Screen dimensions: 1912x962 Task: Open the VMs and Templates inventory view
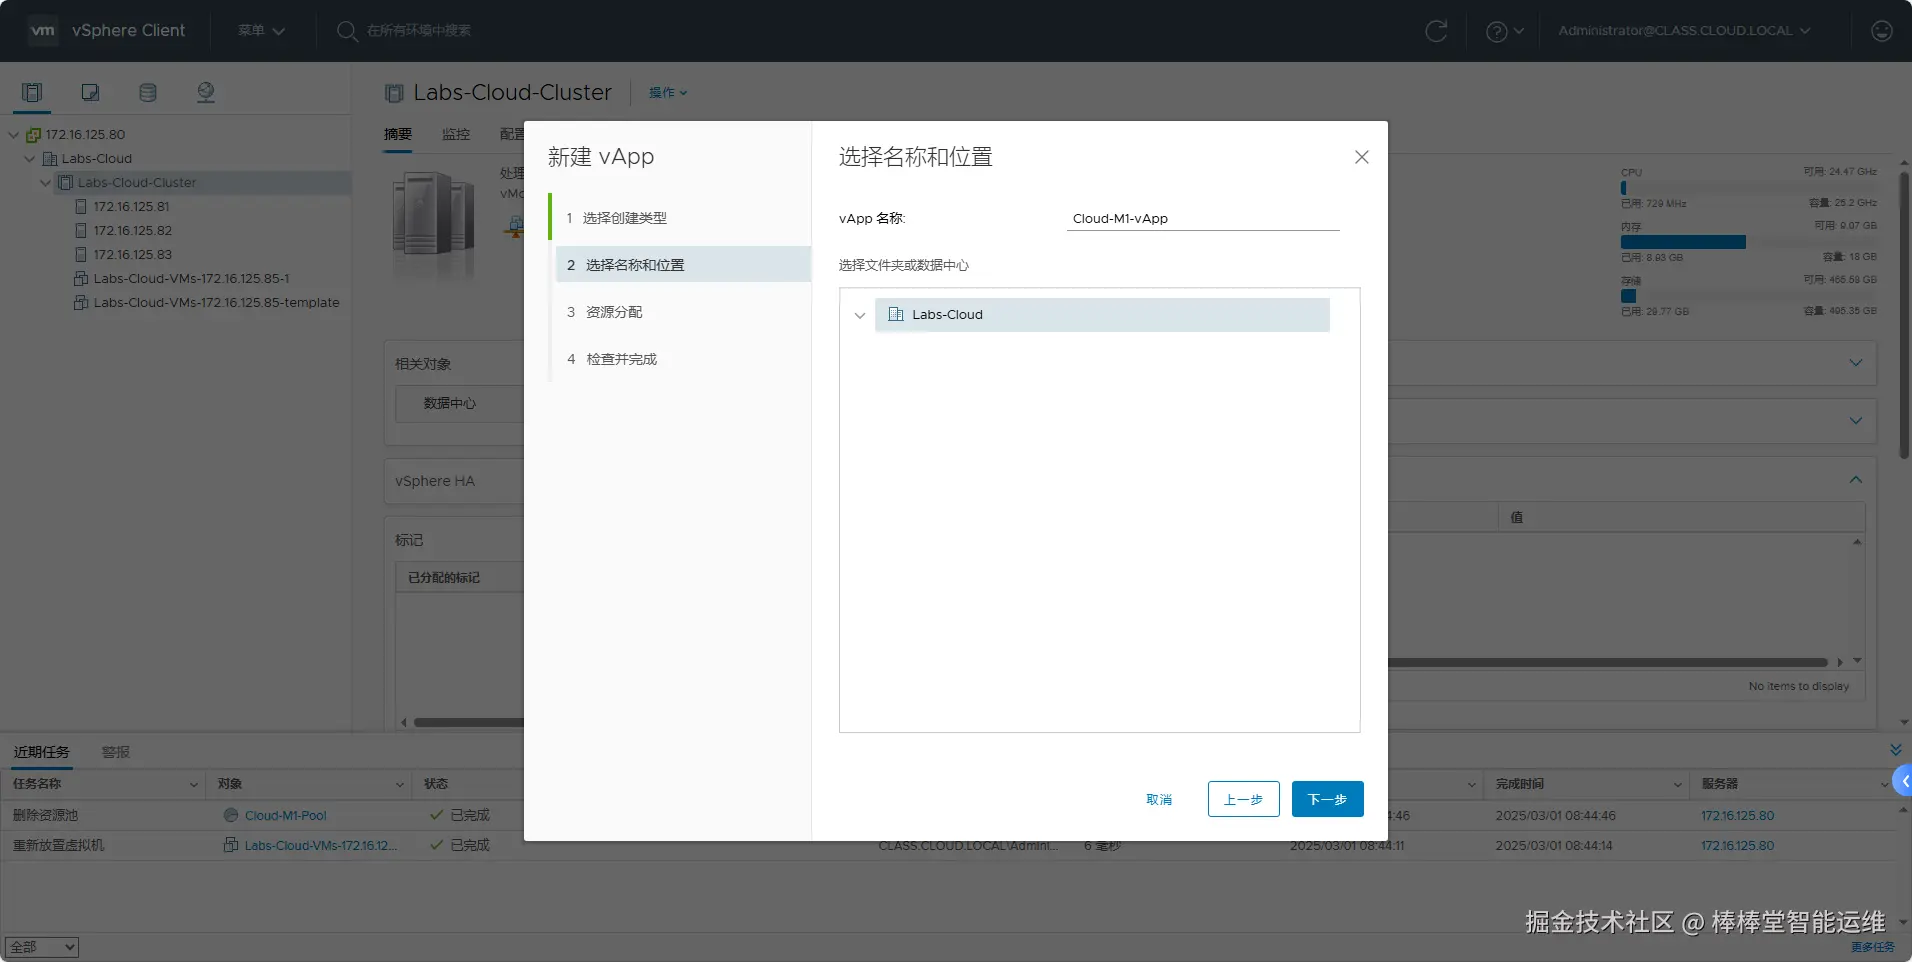click(x=90, y=93)
